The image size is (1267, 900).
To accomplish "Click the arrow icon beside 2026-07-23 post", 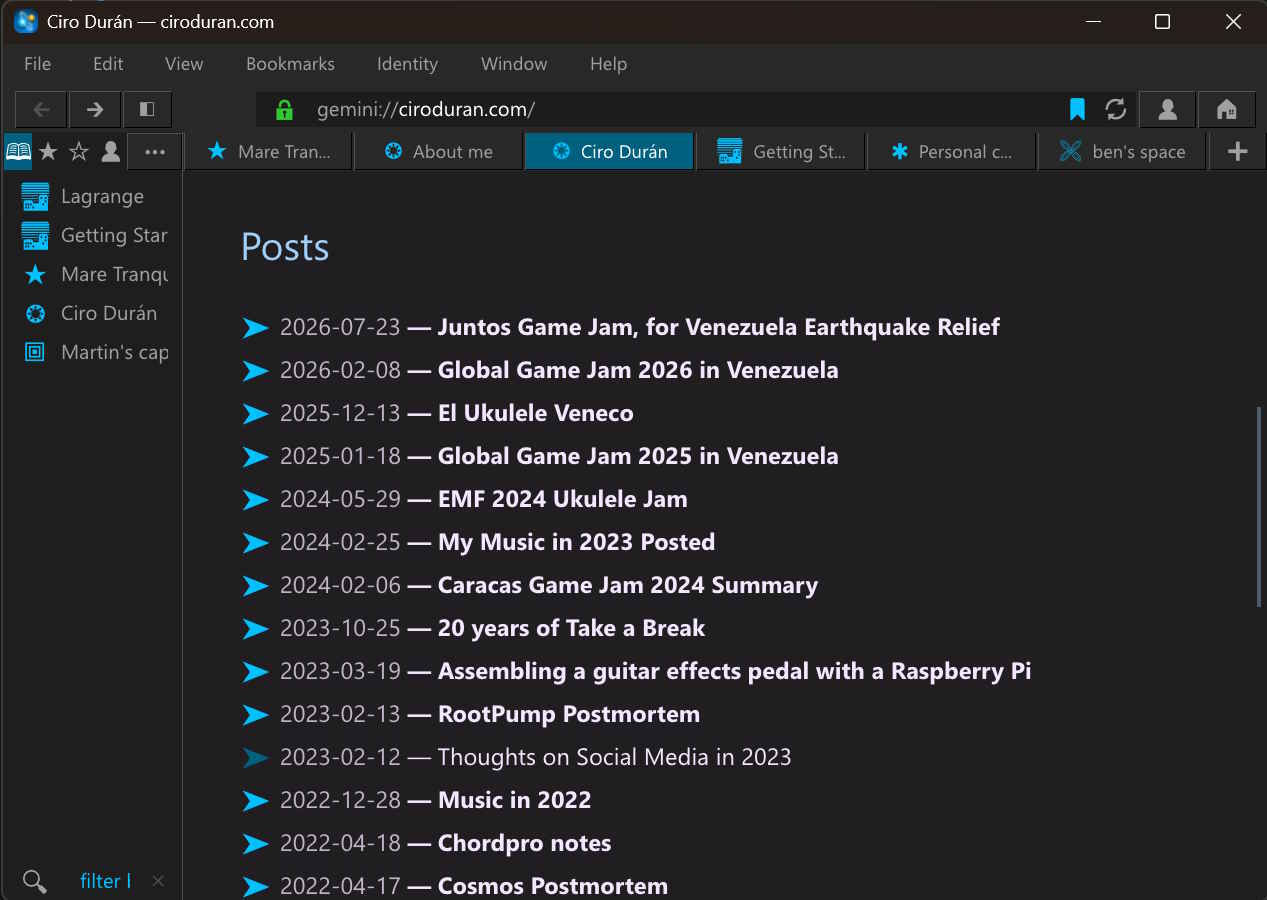I will point(256,328).
